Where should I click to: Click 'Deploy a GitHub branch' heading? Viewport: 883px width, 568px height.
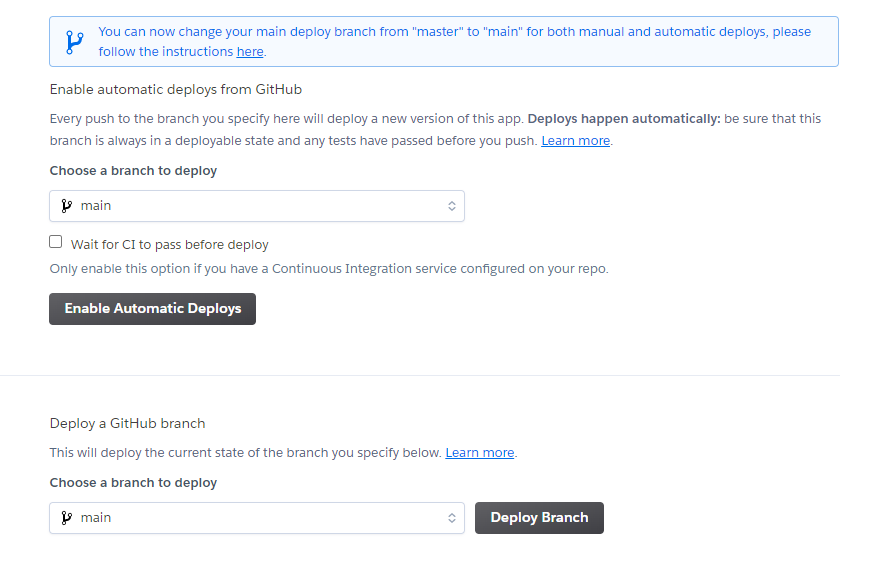[x=127, y=423]
